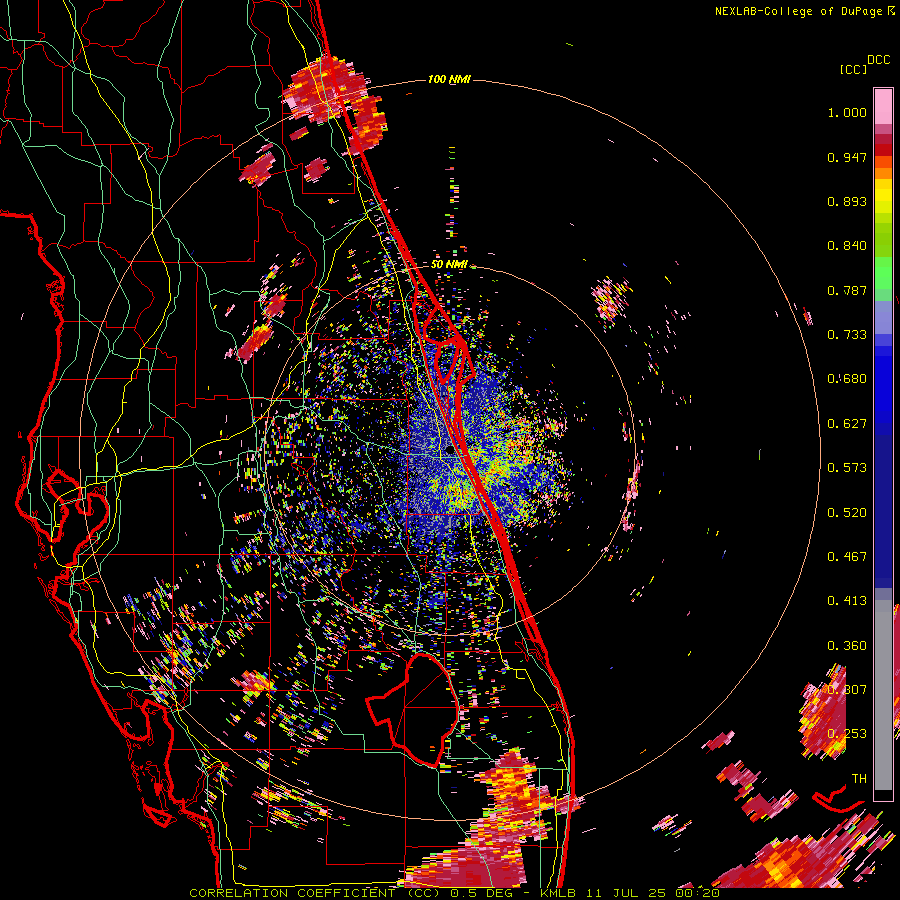This screenshot has height=900, width=900.
Task: Click the TH threshold label
Action: (x=859, y=779)
